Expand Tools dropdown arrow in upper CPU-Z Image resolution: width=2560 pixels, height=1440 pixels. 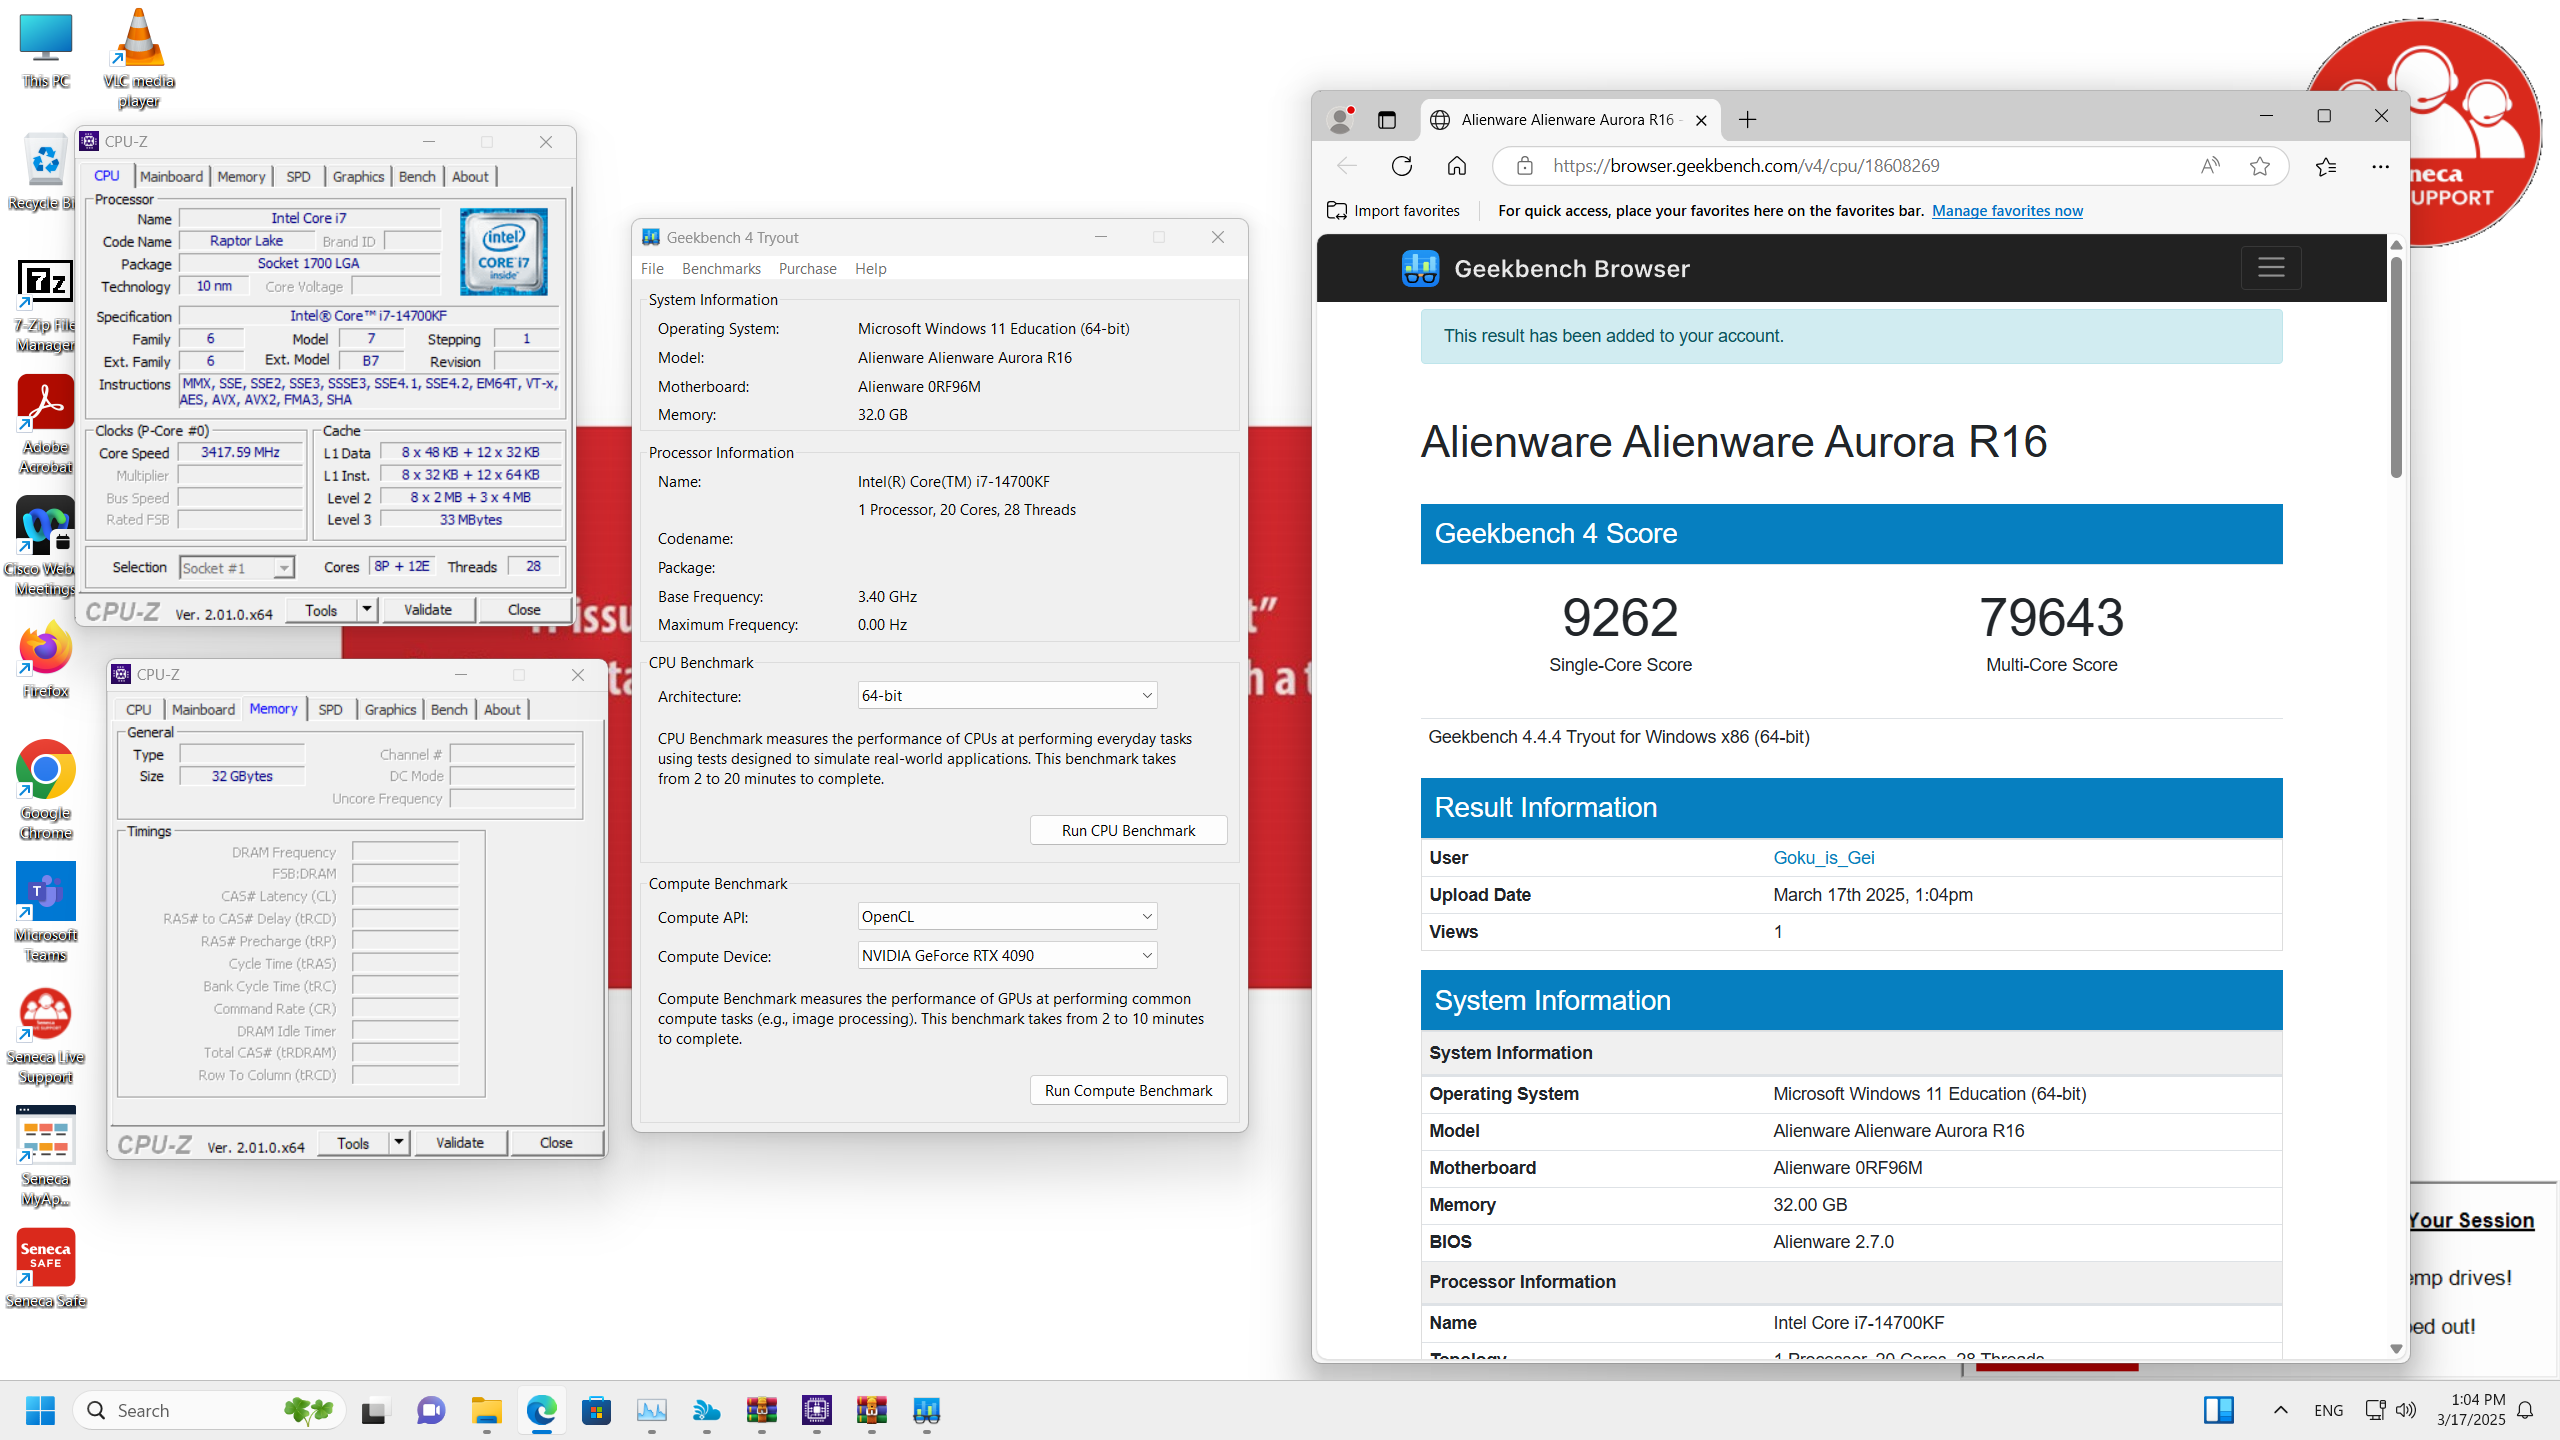click(367, 609)
